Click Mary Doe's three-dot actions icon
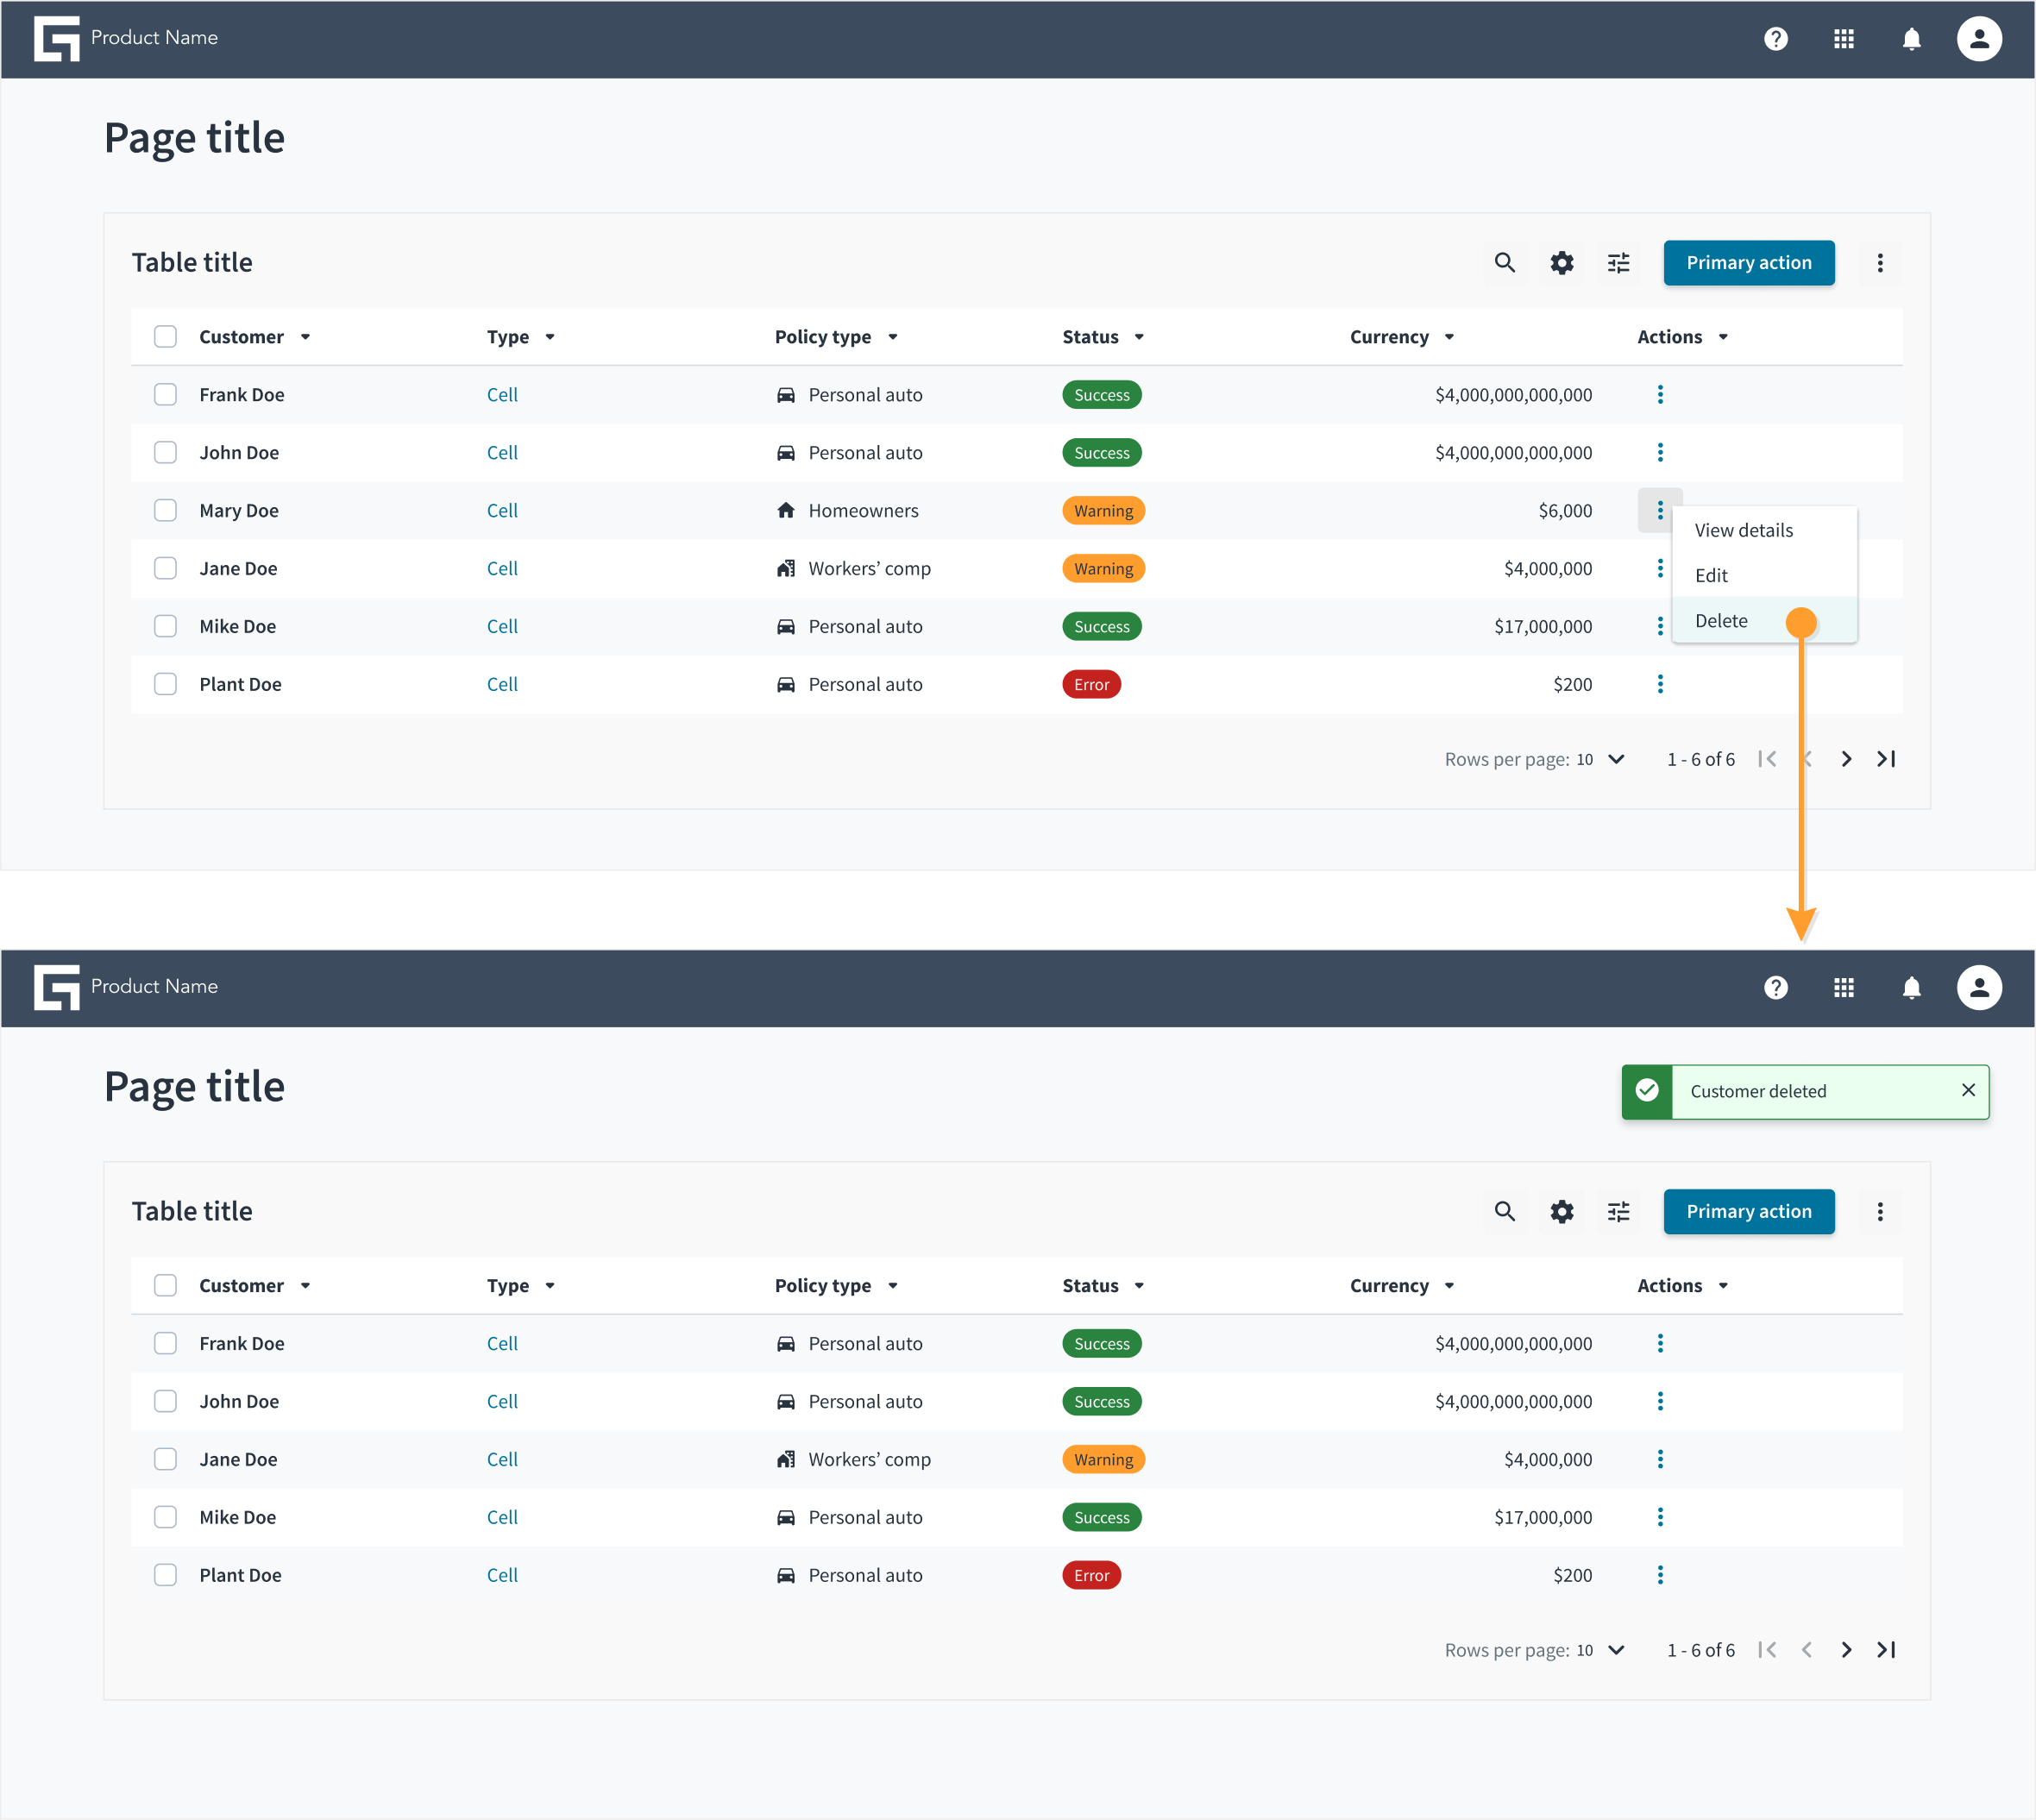 pos(1660,511)
